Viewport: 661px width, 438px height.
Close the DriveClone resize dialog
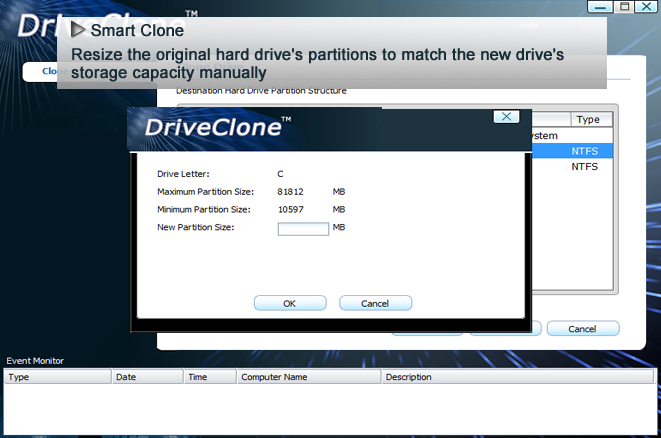pos(506,117)
